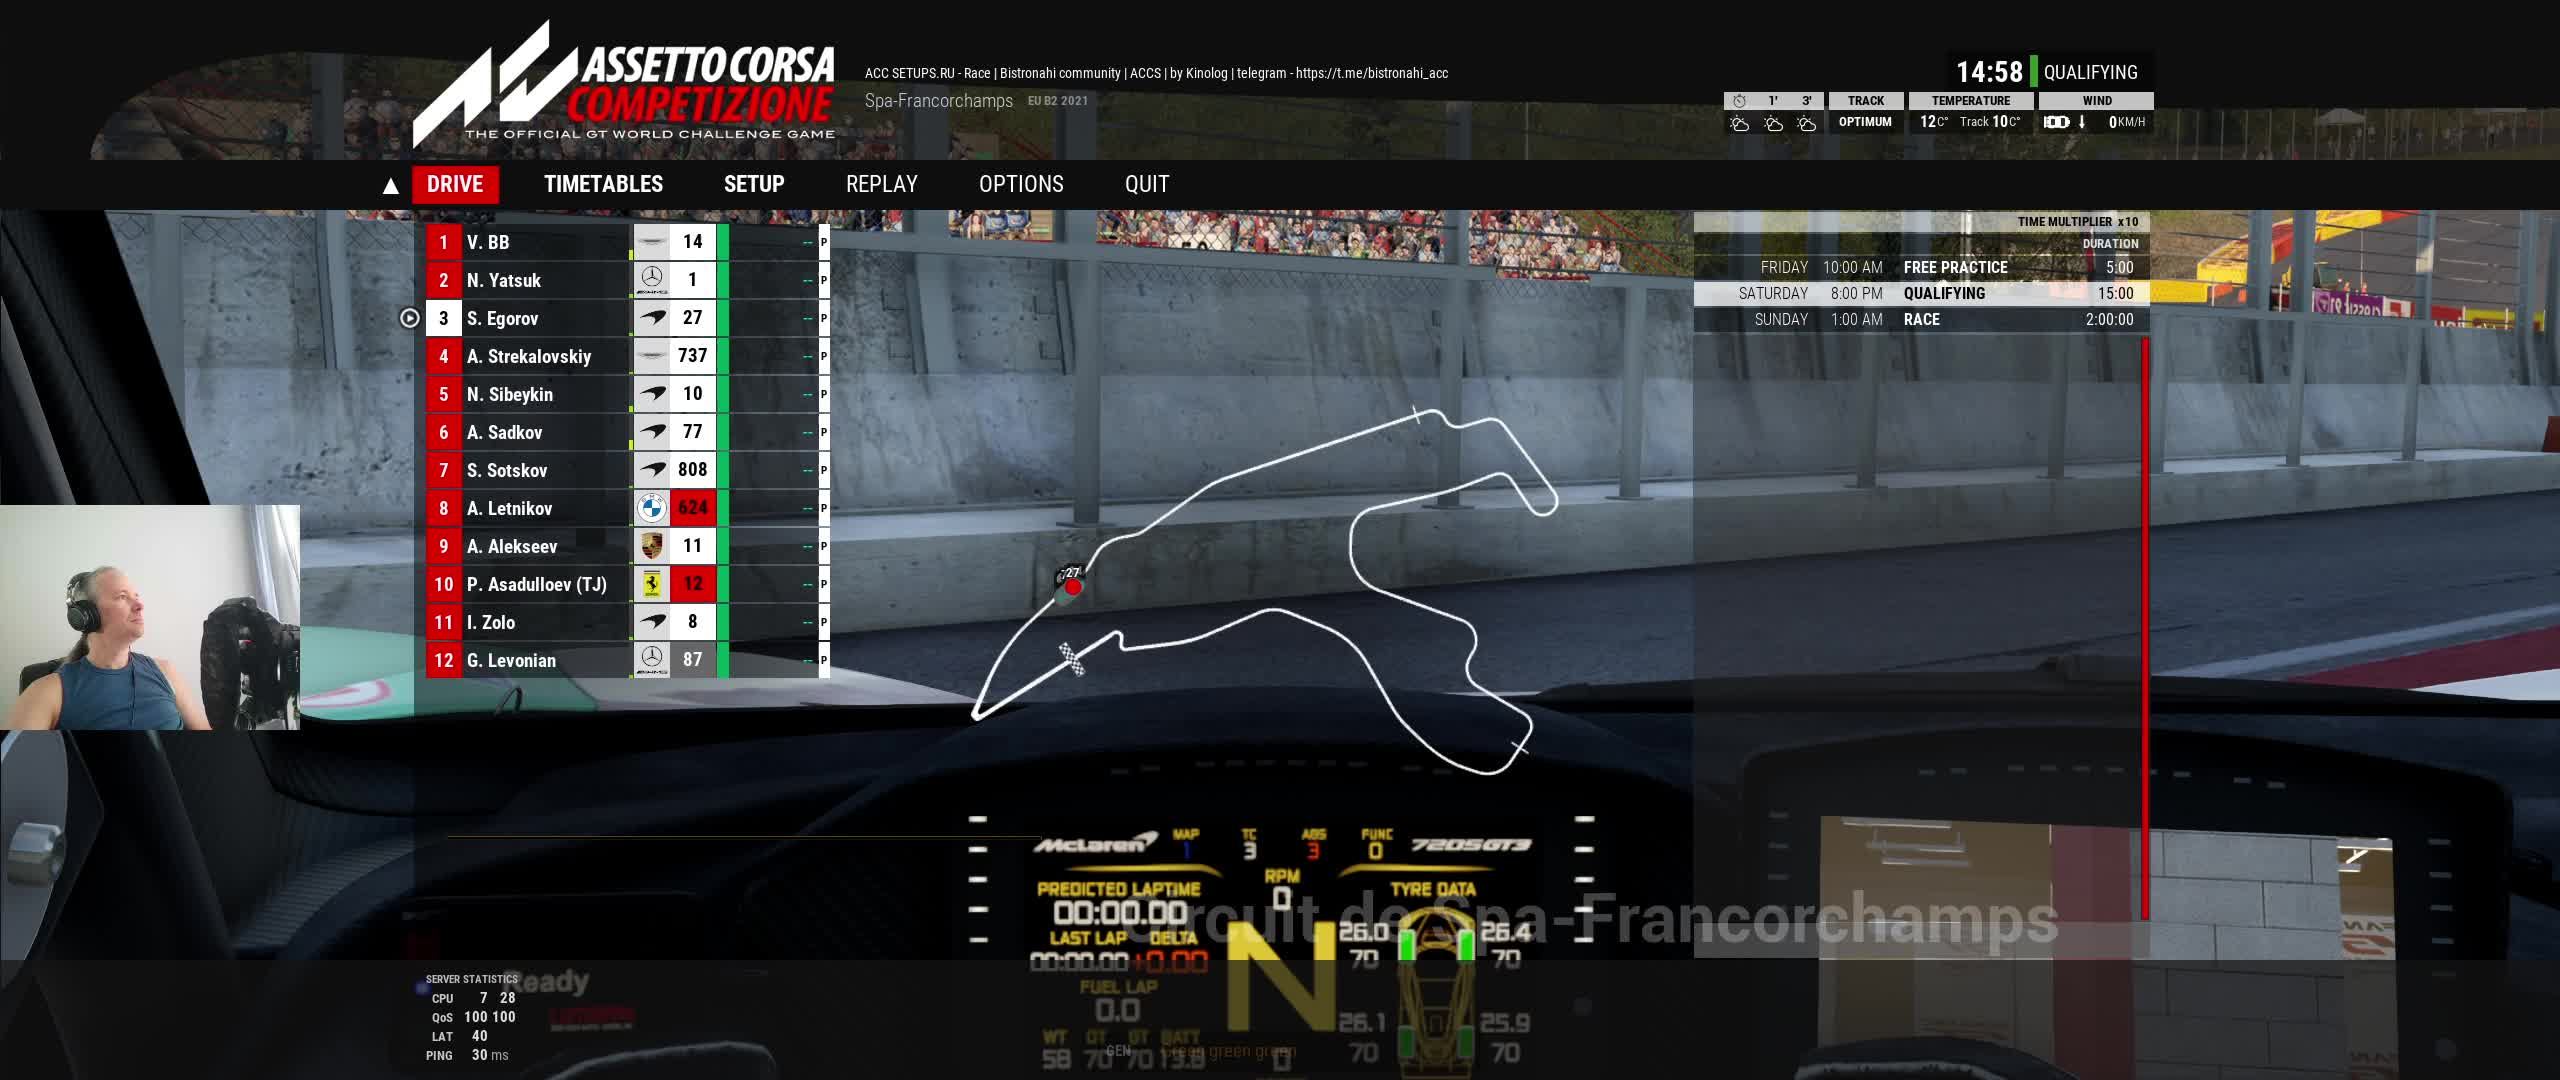Click the Porsche crest next to A. Alekseev
Viewport: 2560px width, 1080px height.
coord(651,546)
